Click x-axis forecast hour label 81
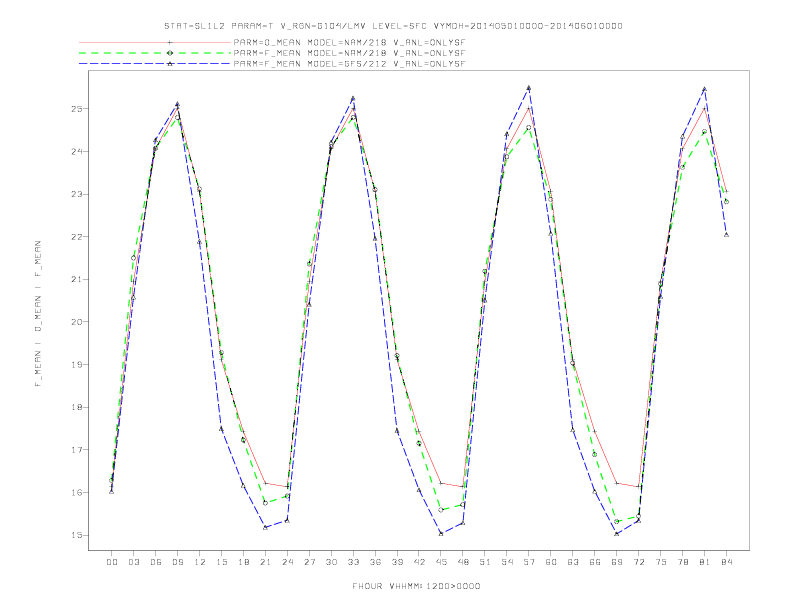792x612 pixels. pyautogui.click(x=705, y=562)
